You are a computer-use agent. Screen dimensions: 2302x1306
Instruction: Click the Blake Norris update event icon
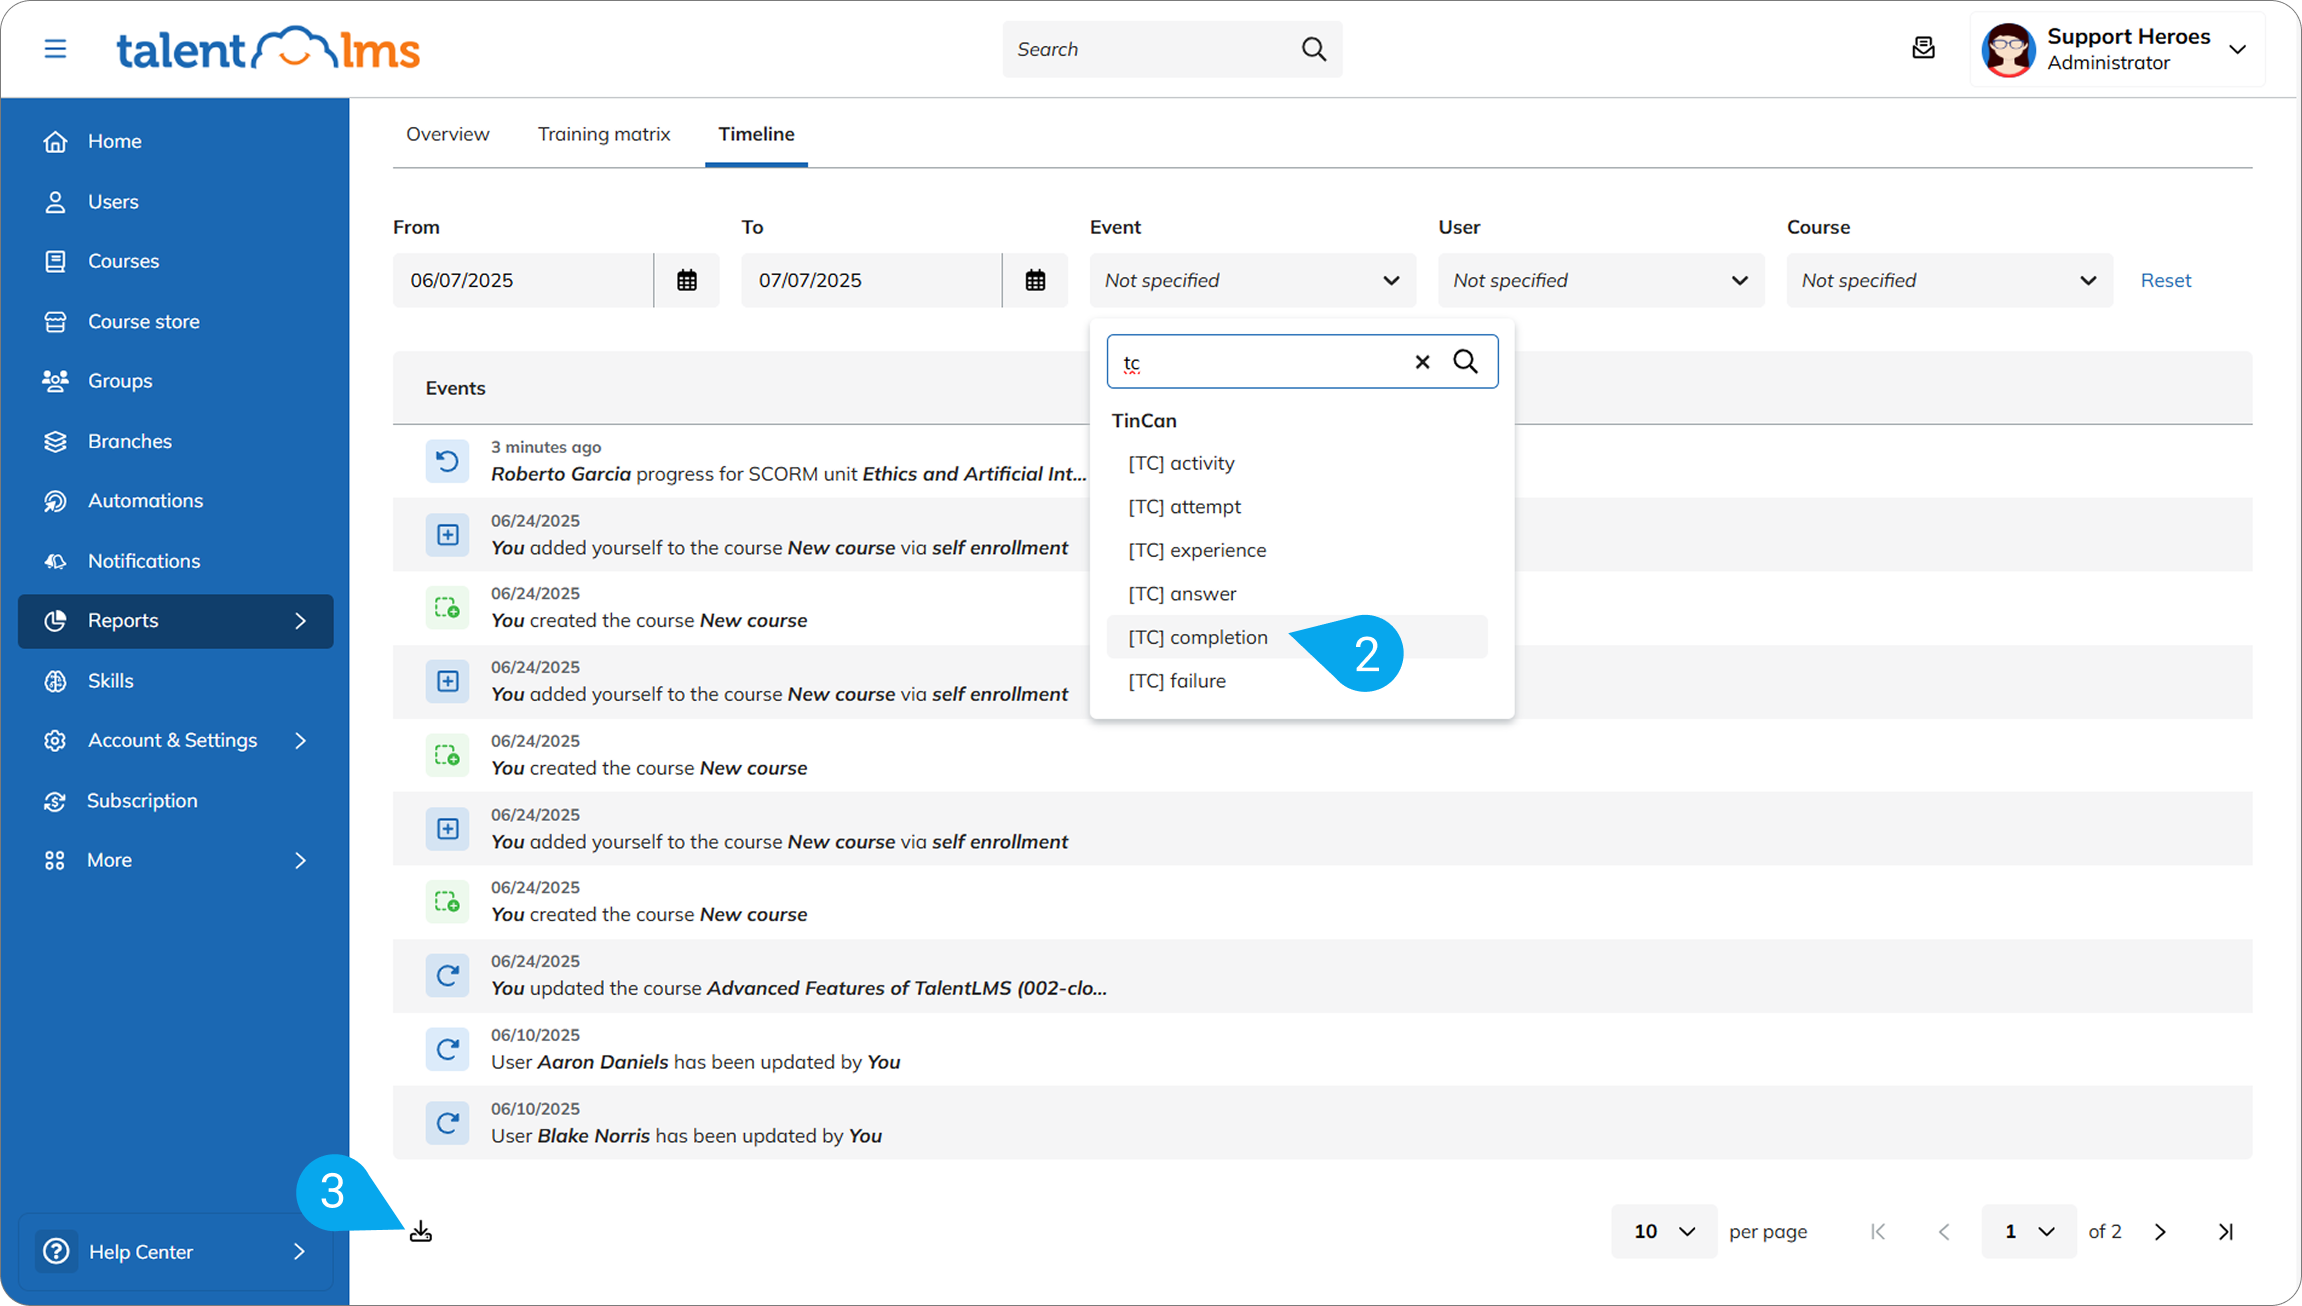pos(447,1123)
